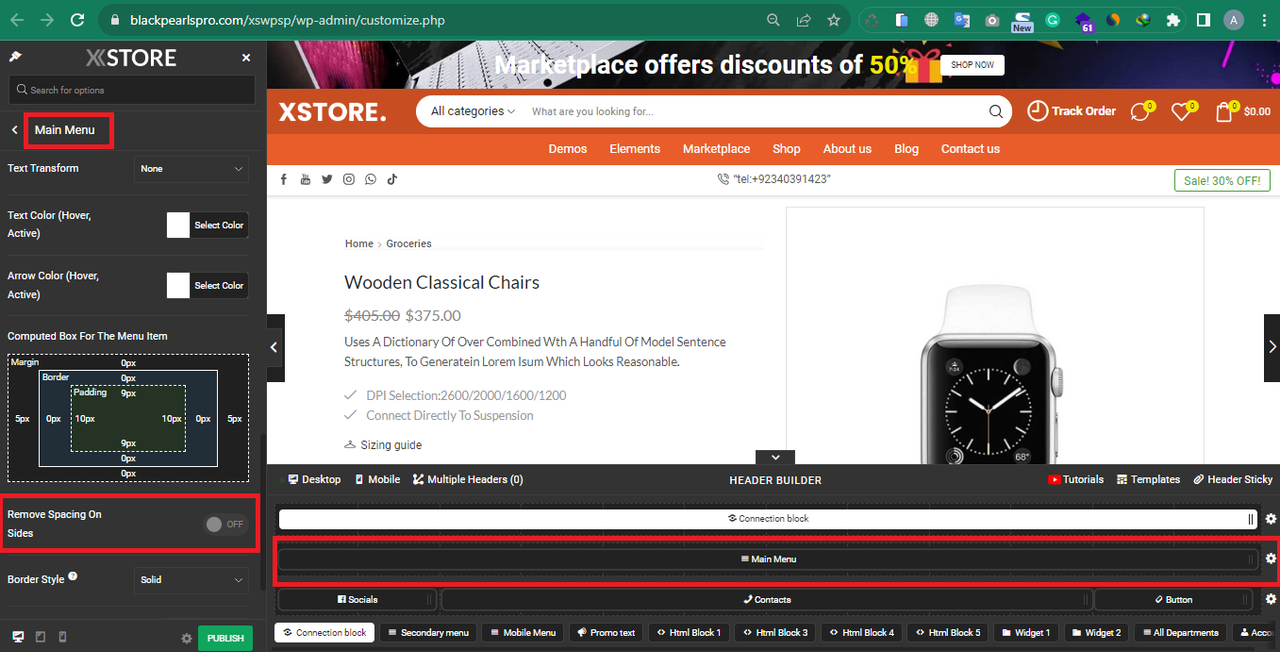1280x652 pixels.
Task: Select Mobile tab in header builder
Action: pos(377,480)
